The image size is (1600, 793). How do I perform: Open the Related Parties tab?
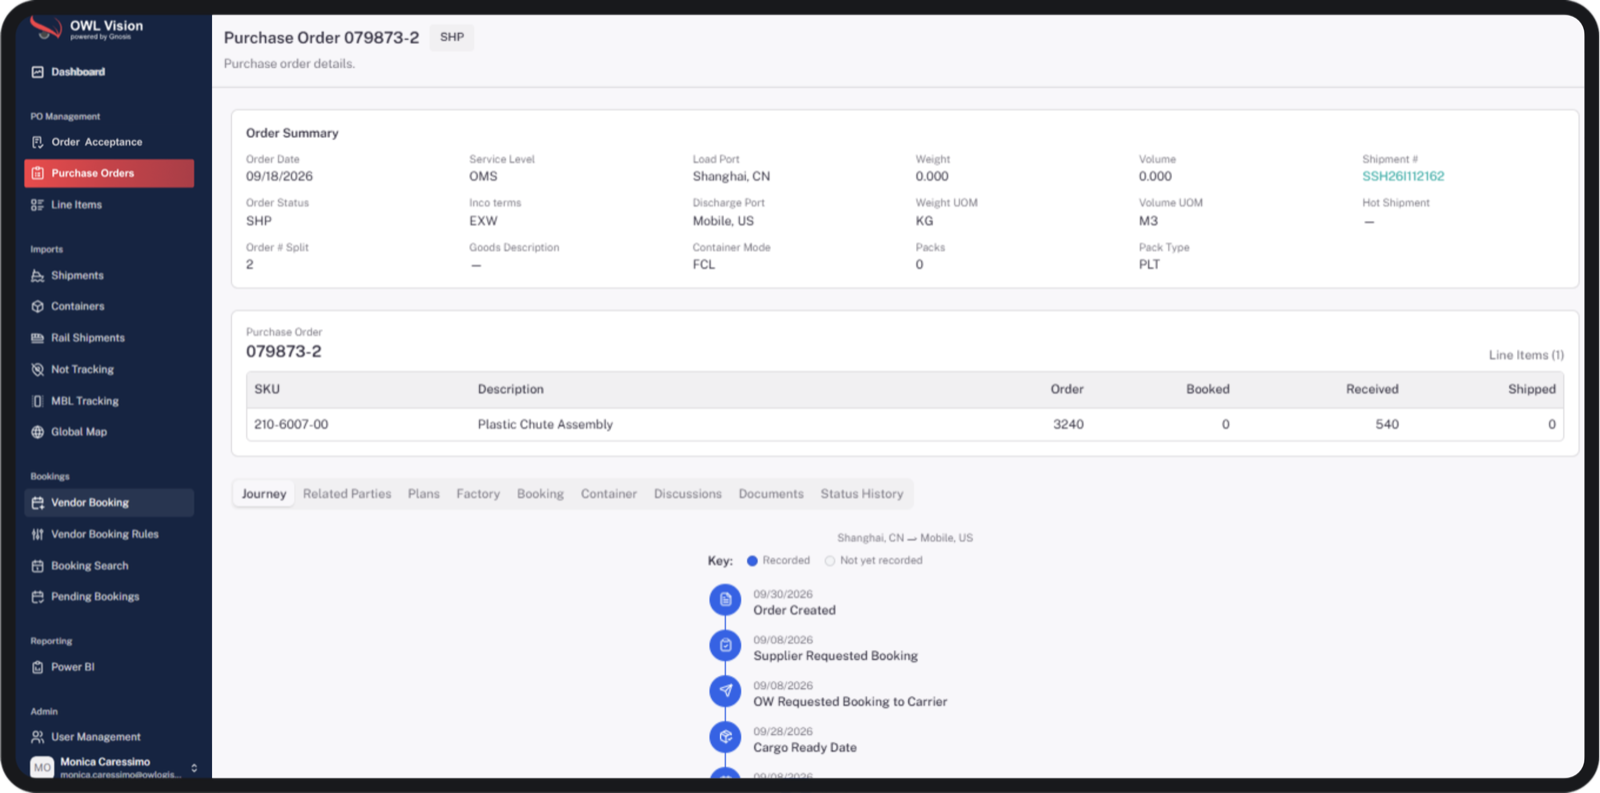click(347, 494)
